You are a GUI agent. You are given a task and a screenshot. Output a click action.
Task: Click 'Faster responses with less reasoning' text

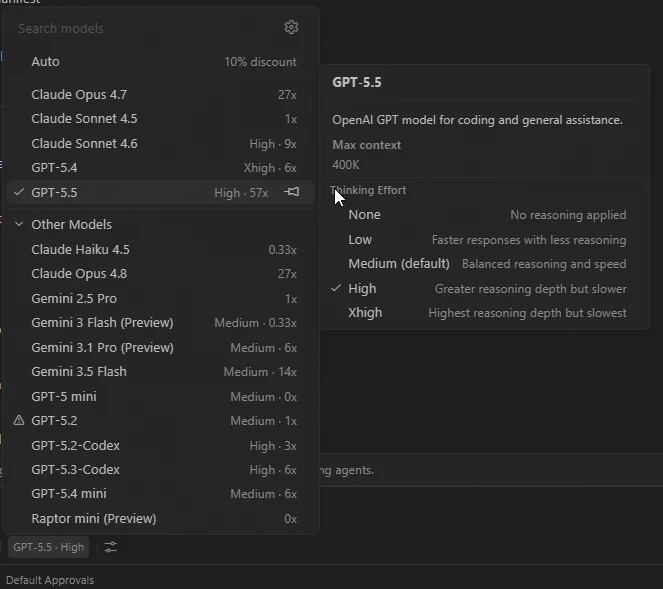click(529, 240)
